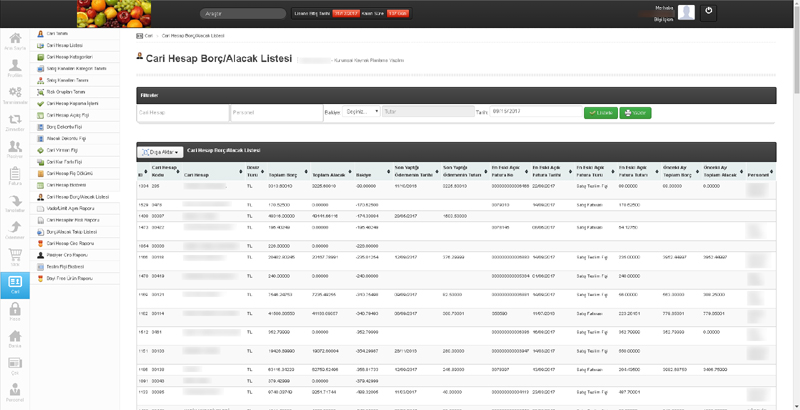
Task: Open the Bakiye Seçiniz dropdown
Action: pos(361,111)
